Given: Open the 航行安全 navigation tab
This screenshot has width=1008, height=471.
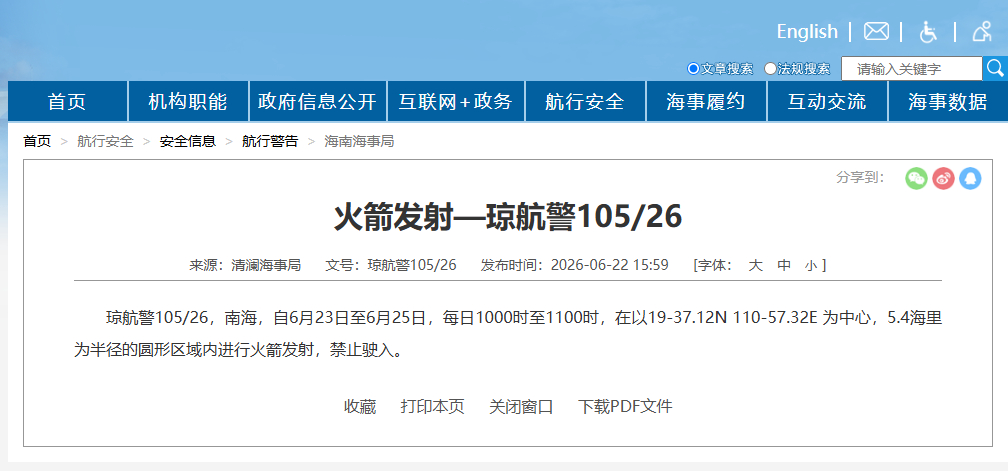Looking at the screenshot, I should (x=585, y=101).
